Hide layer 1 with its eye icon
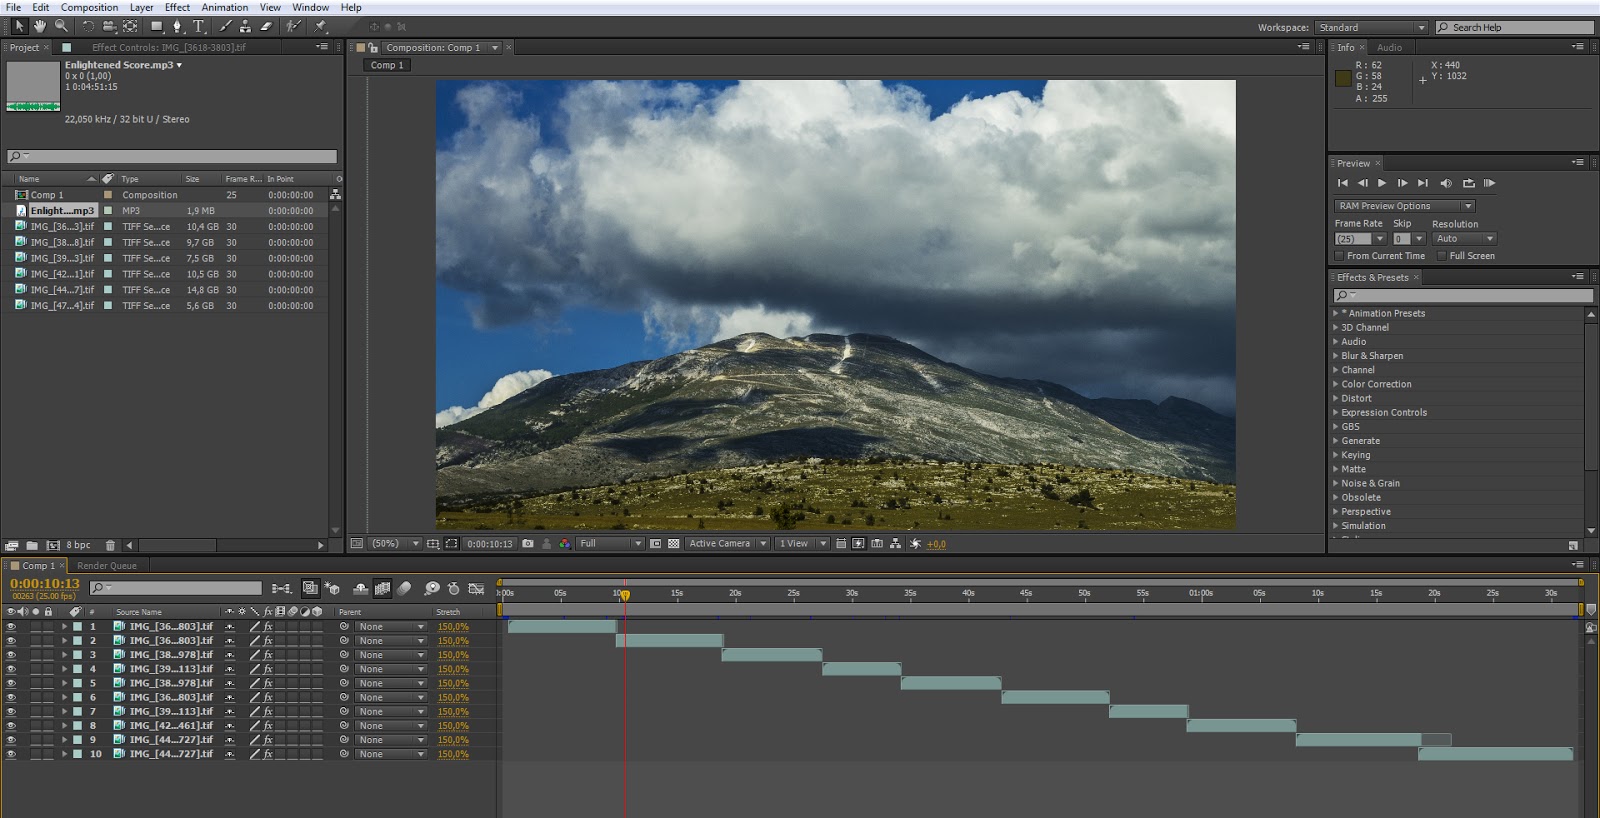Image resolution: width=1600 pixels, height=818 pixels. (x=11, y=627)
